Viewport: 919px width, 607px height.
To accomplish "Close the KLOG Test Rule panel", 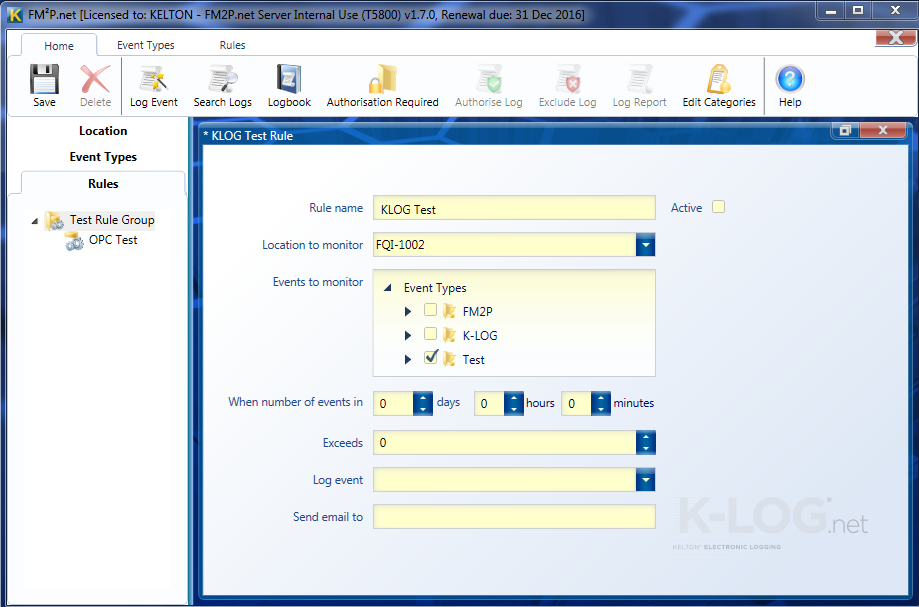I will tap(883, 130).
